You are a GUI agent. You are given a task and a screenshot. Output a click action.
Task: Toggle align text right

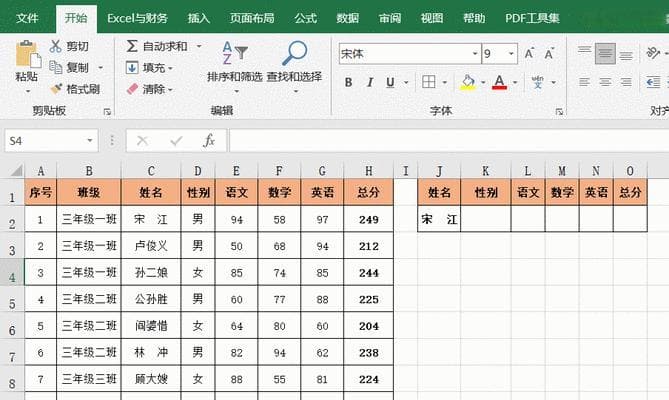(x=626, y=82)
